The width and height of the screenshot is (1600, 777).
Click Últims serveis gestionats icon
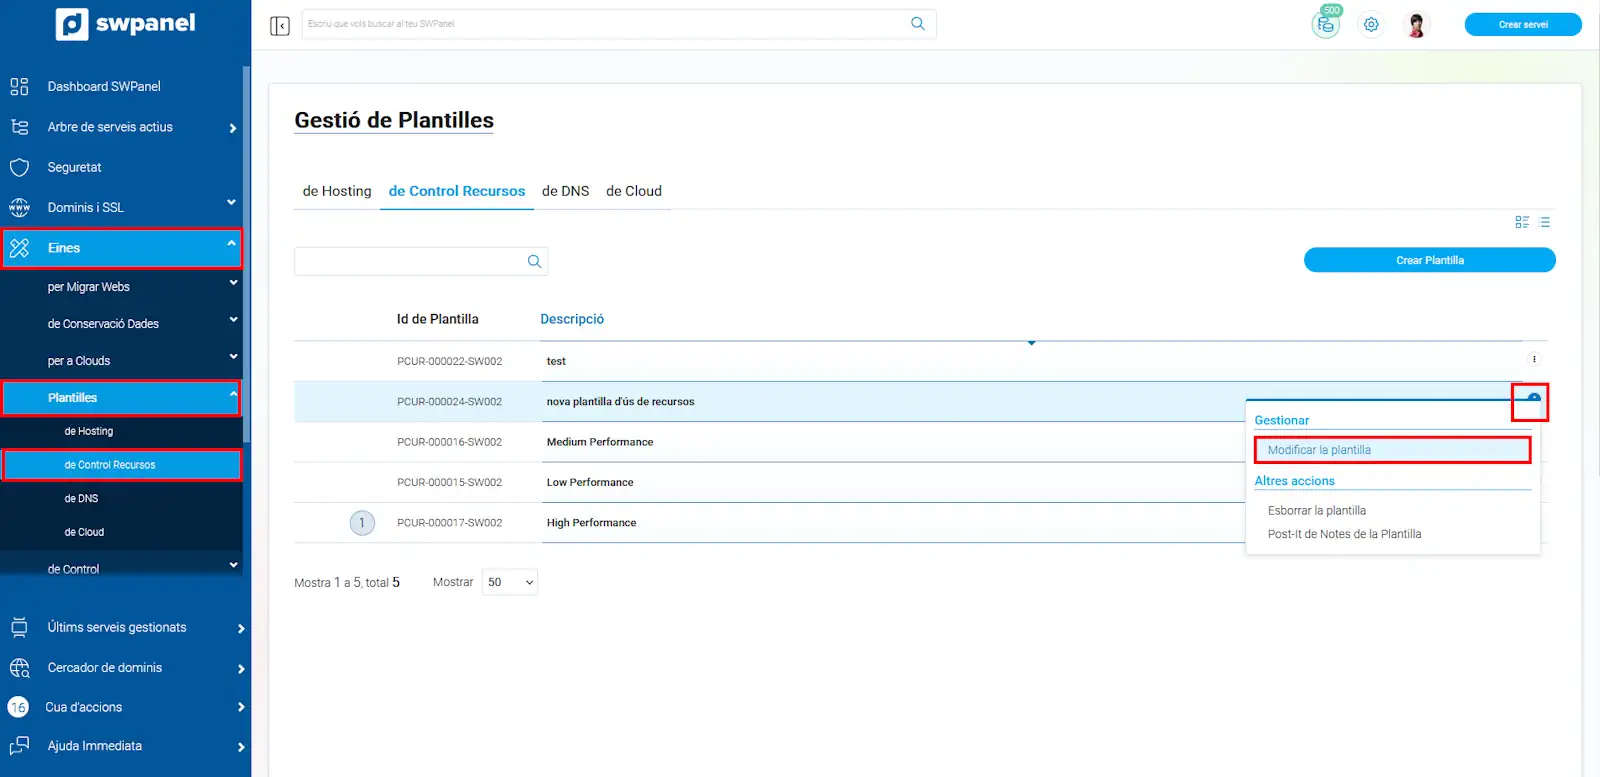coord(19,627)
